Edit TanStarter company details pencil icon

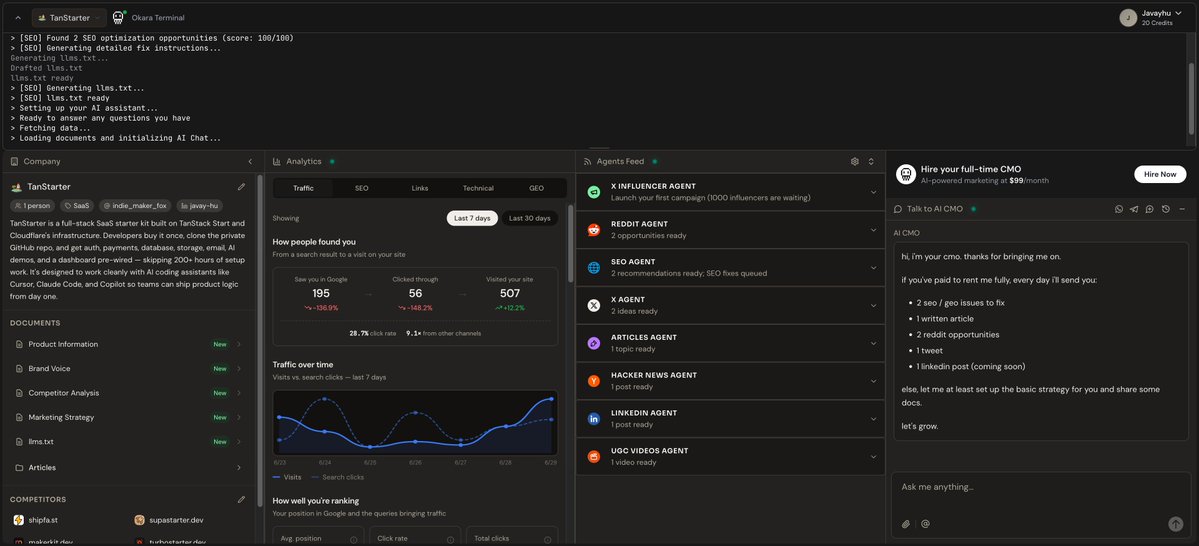coord(242,187)
